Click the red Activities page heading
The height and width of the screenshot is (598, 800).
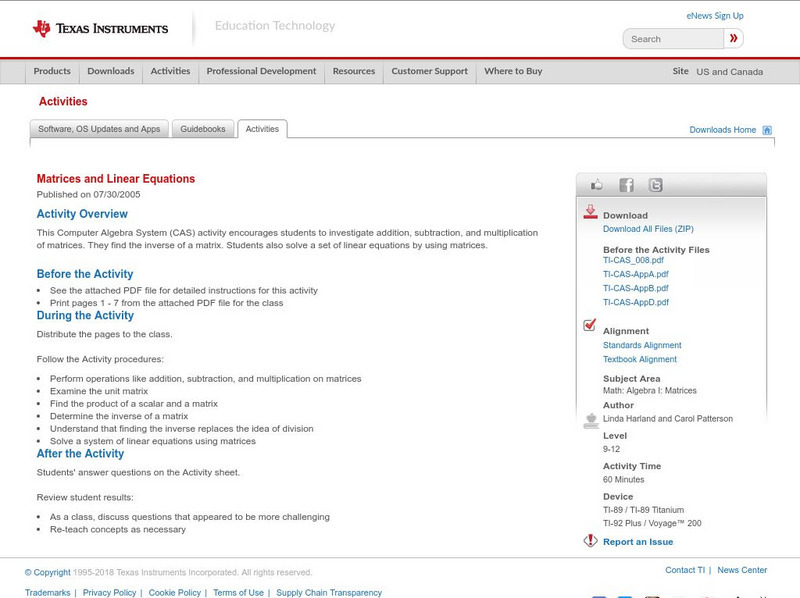pyautogui.click(x=63, y=102)
